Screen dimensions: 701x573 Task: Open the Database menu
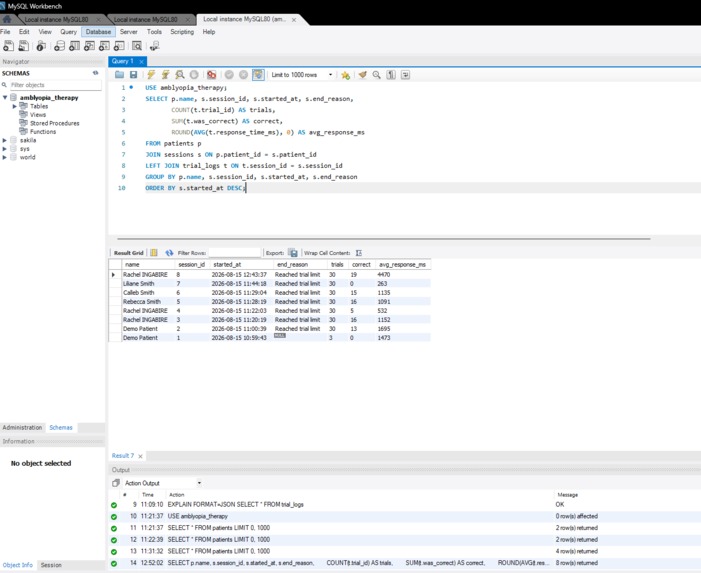[x=98, y=32]
